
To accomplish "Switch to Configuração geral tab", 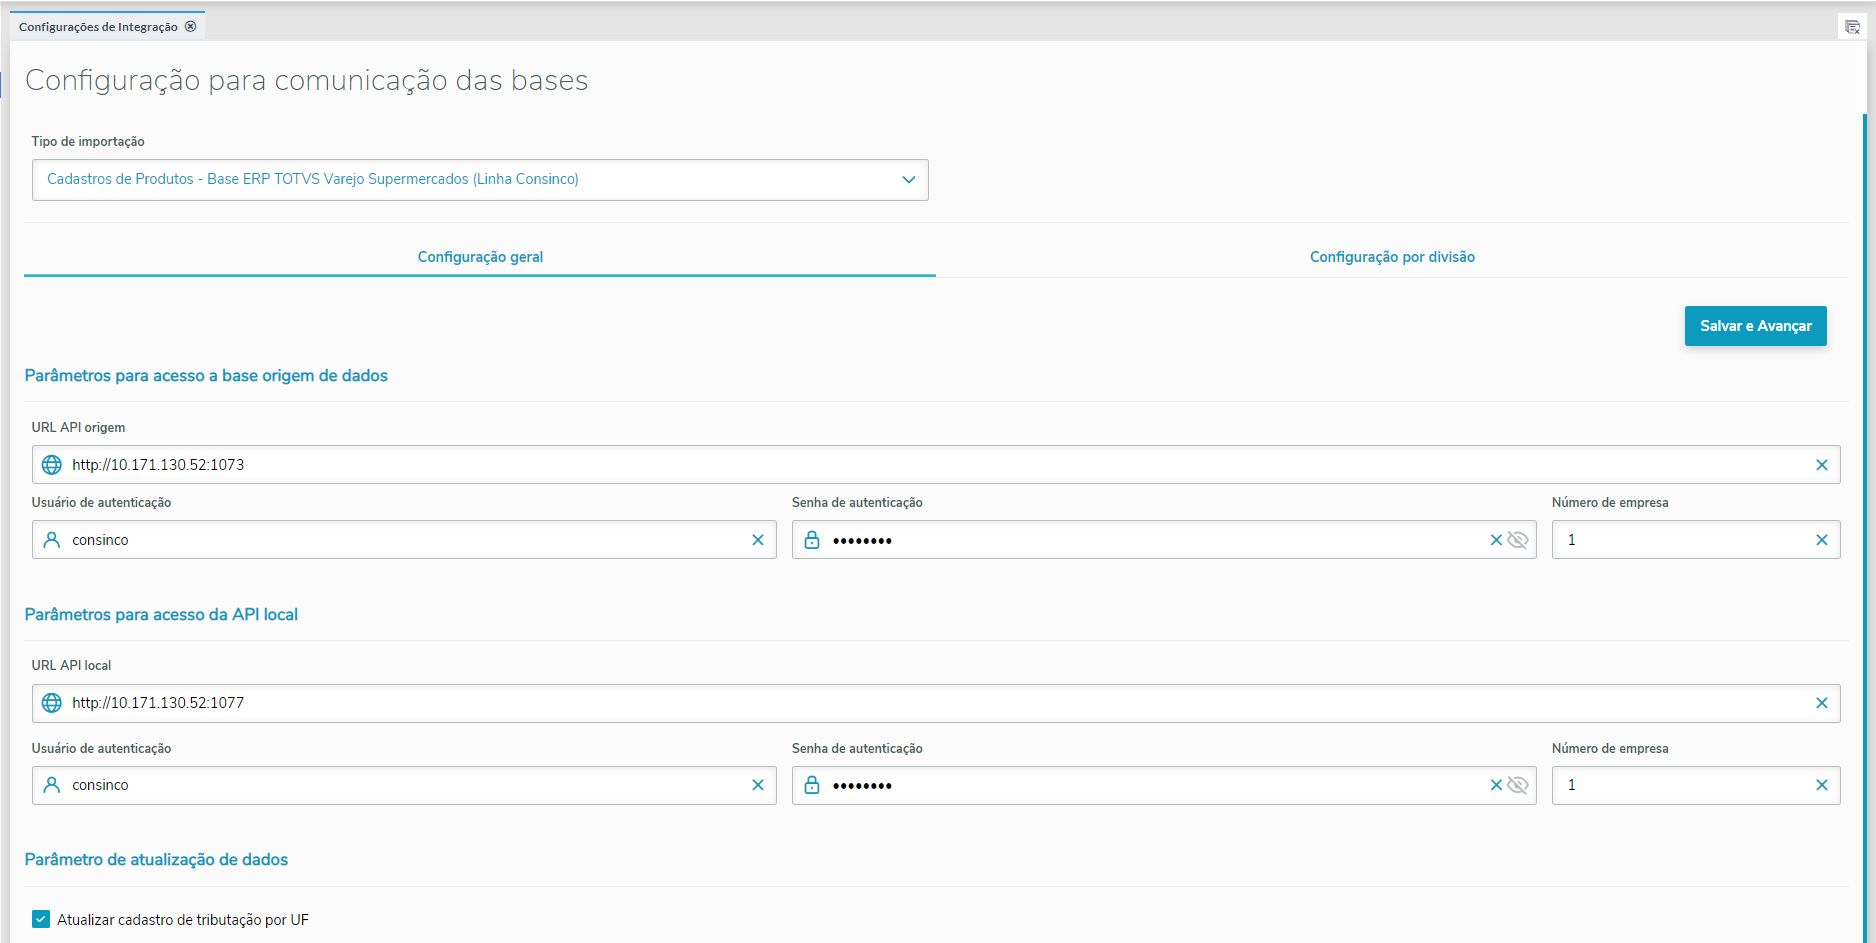I will (480, 257).
